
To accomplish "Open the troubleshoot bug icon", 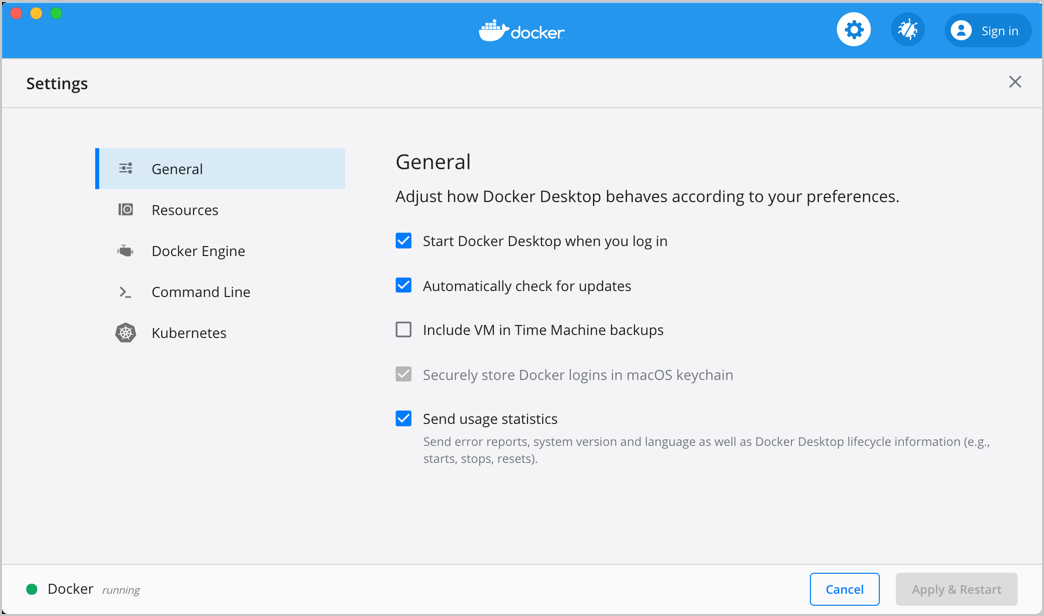I will (907, 30).
